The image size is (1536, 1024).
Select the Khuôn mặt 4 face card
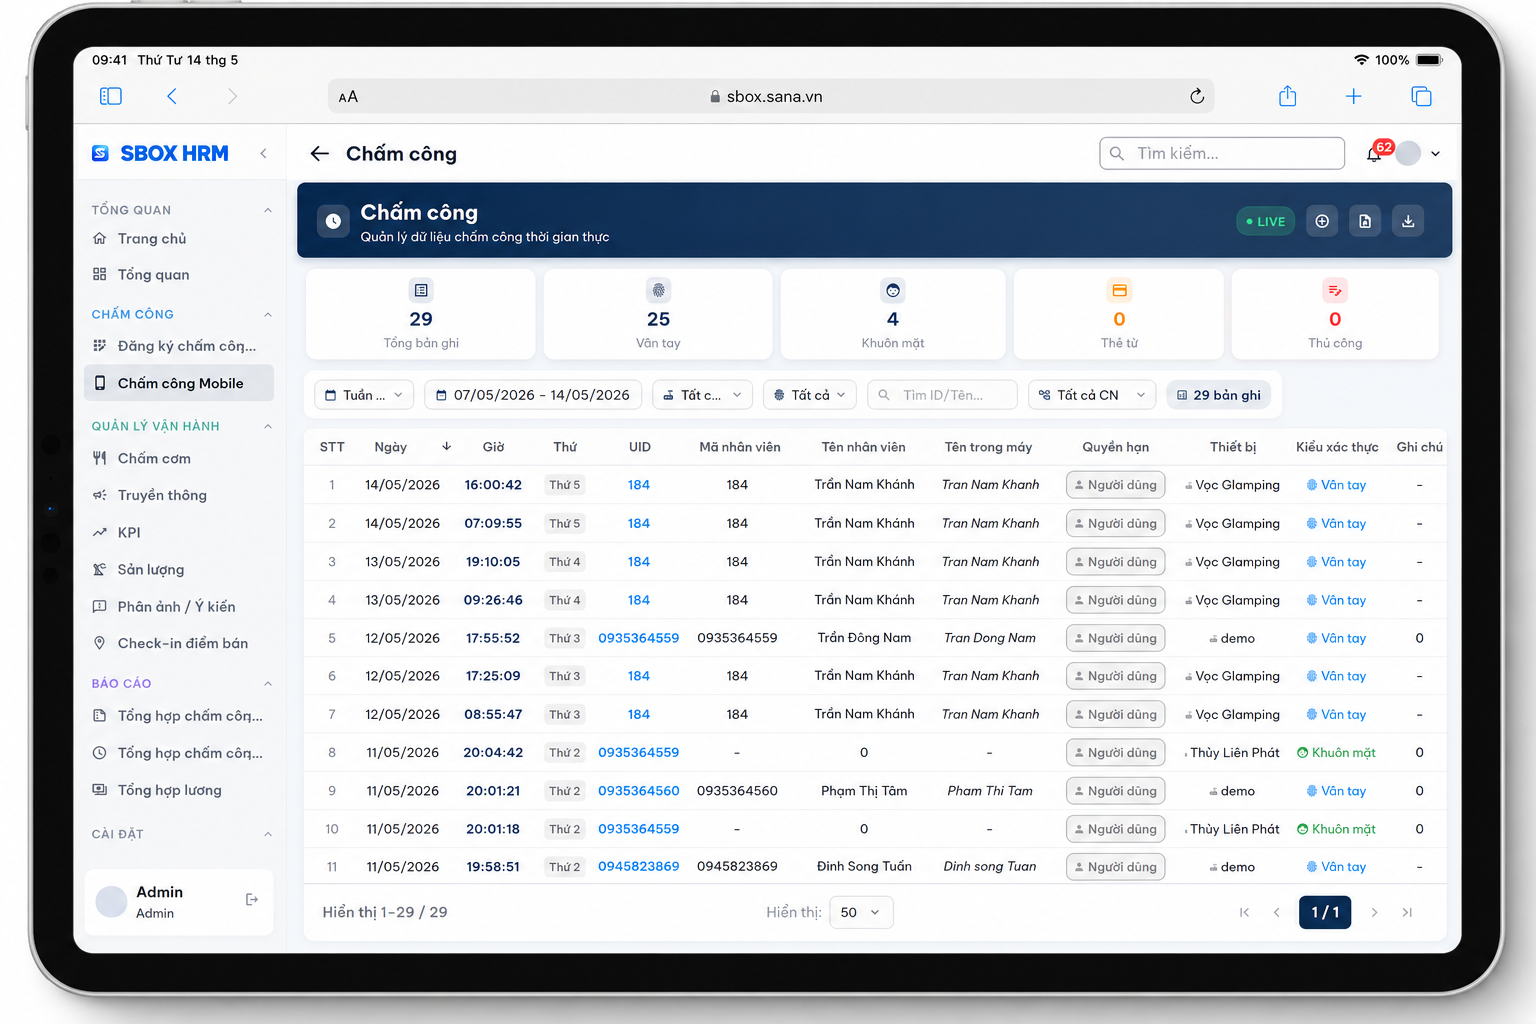pyautogui.click(x=893, y=314)
